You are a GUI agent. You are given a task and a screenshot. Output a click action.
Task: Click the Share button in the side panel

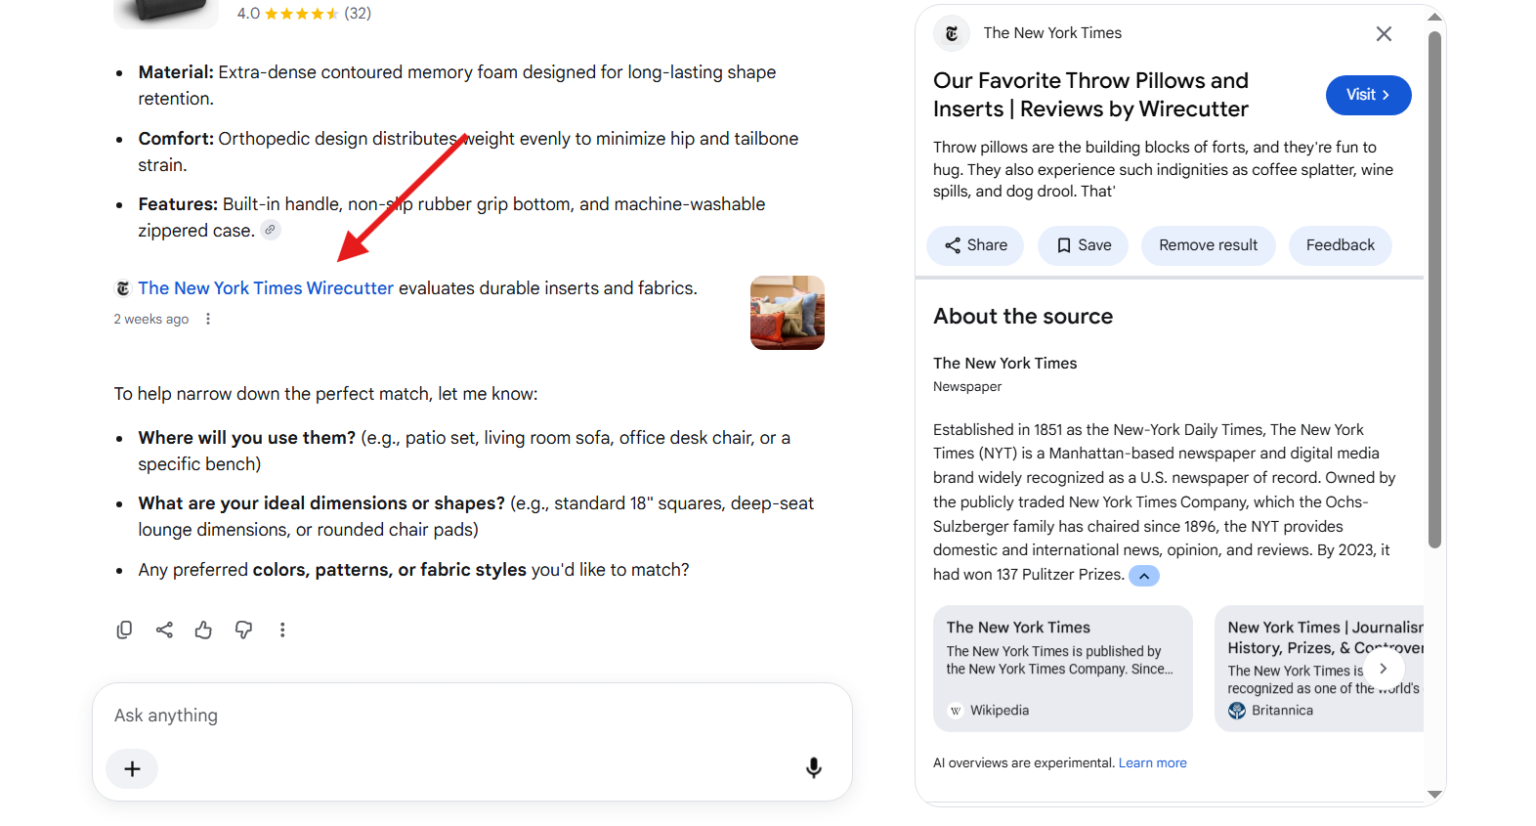(976, 246)
